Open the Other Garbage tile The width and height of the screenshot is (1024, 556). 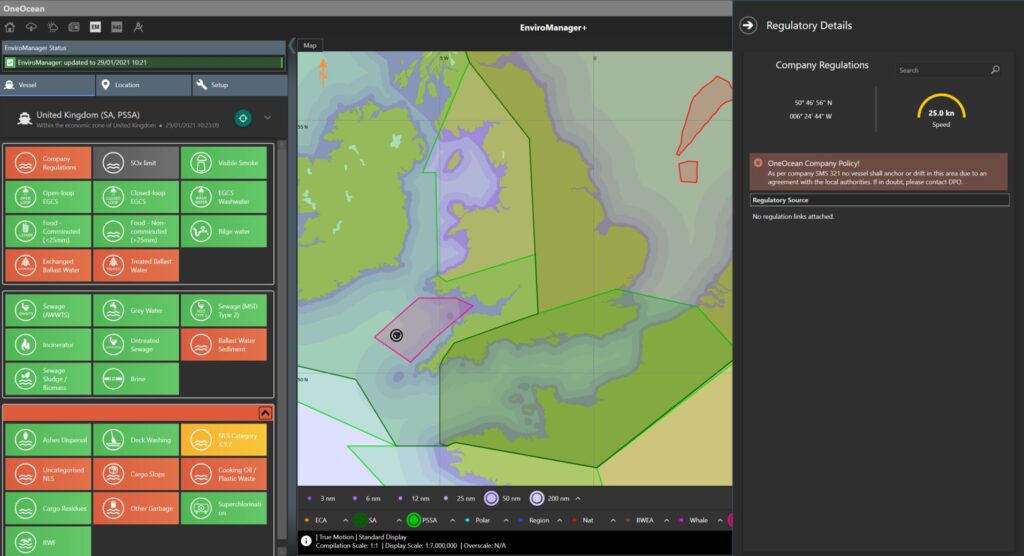point(136,508)
